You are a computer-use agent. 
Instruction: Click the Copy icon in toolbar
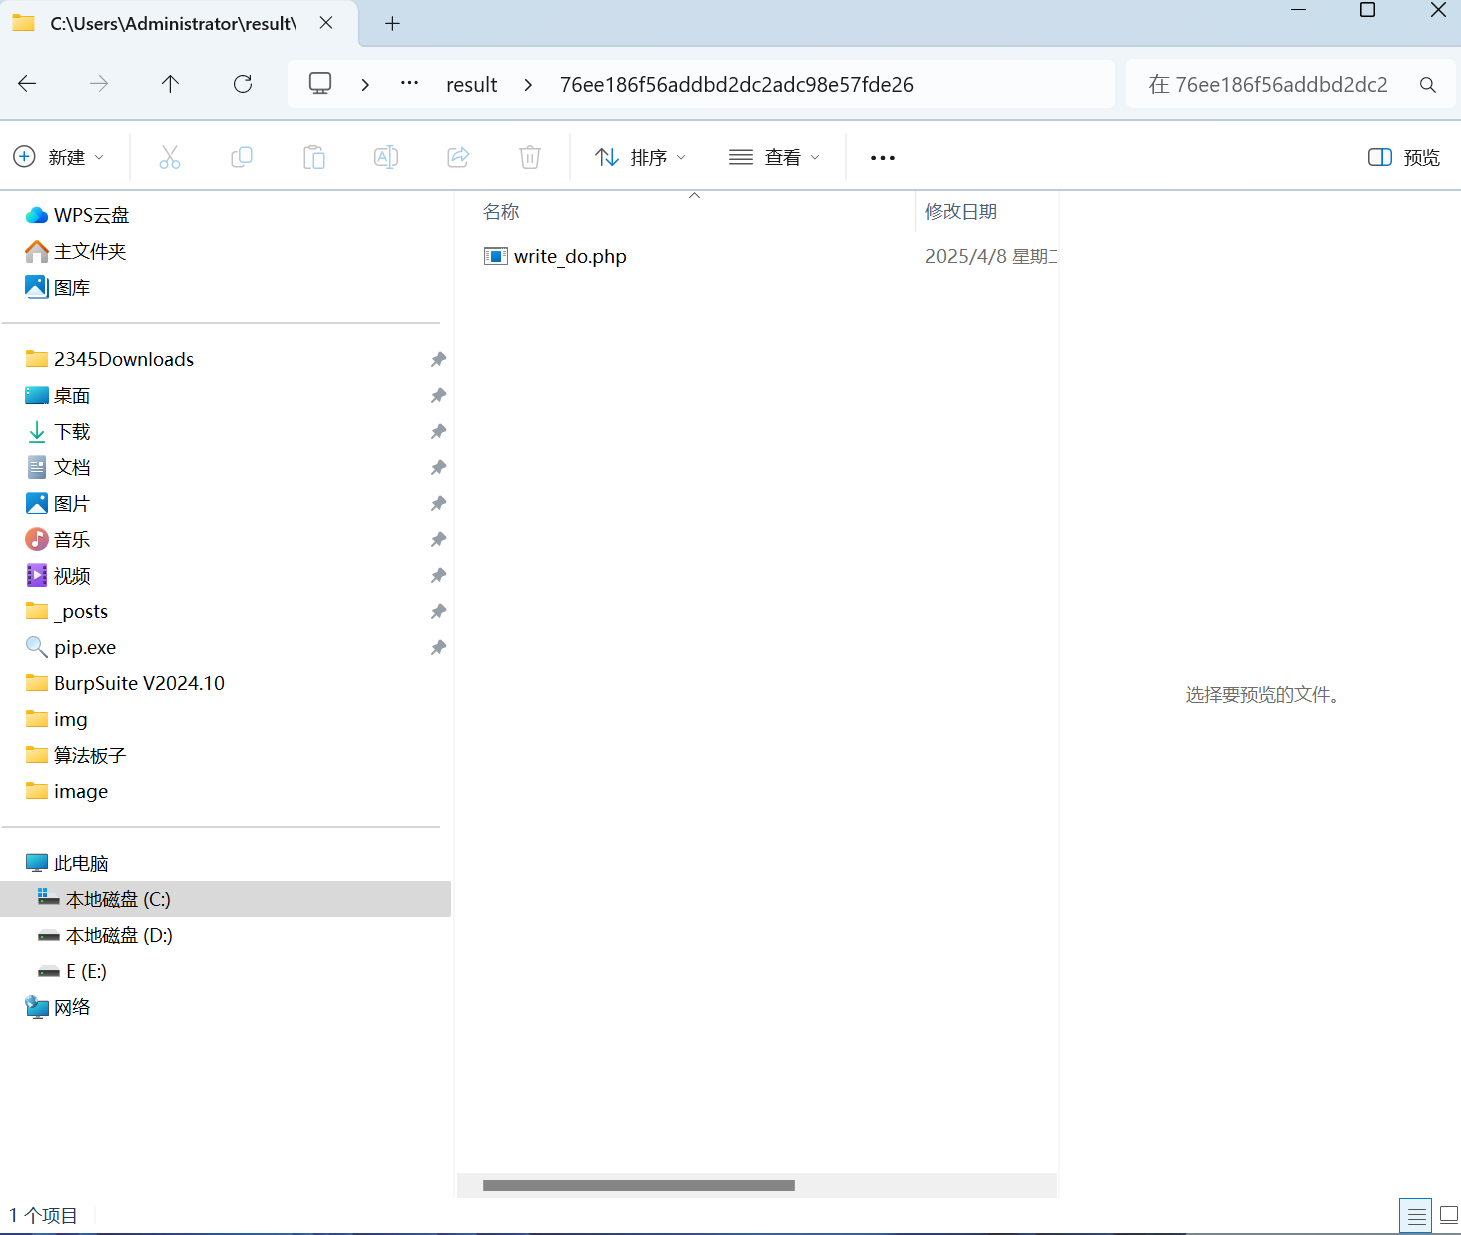click(242, 157)
